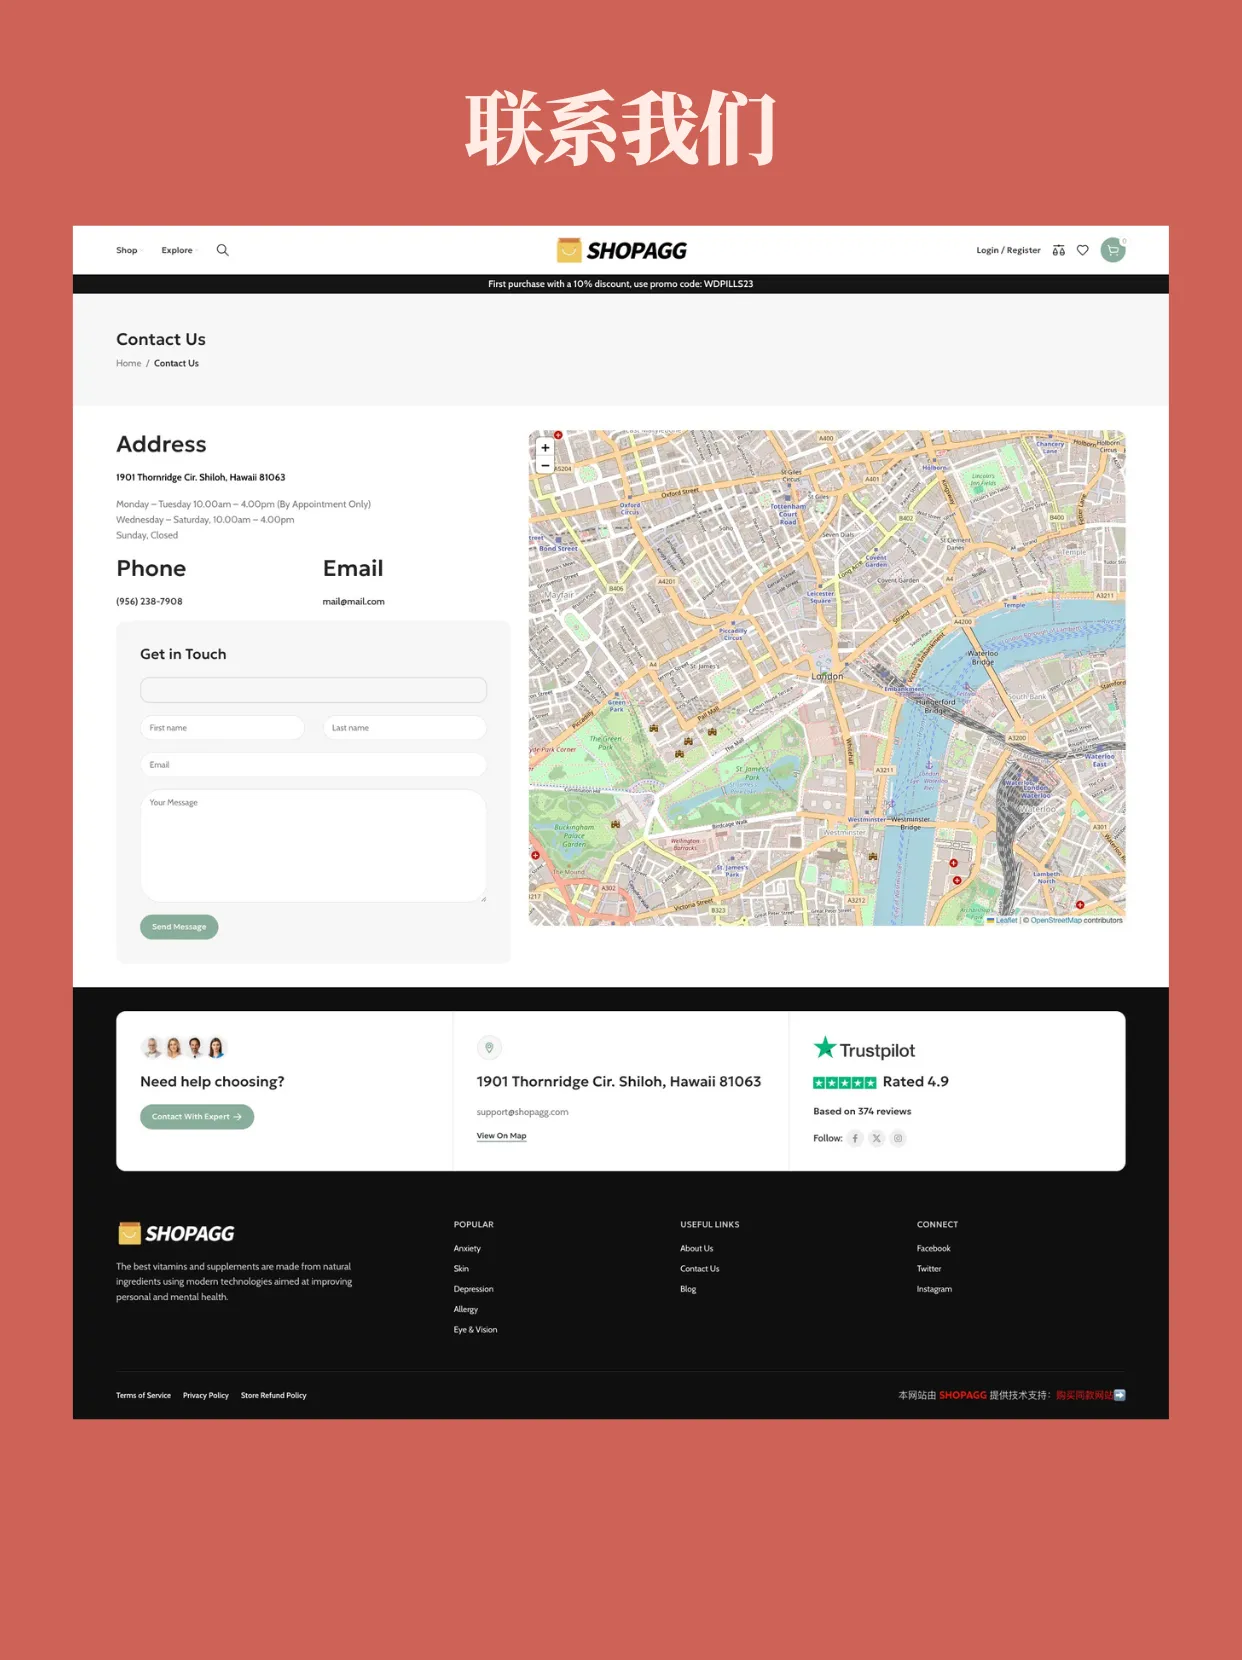Click the search magnifier icon

point(223,250)
